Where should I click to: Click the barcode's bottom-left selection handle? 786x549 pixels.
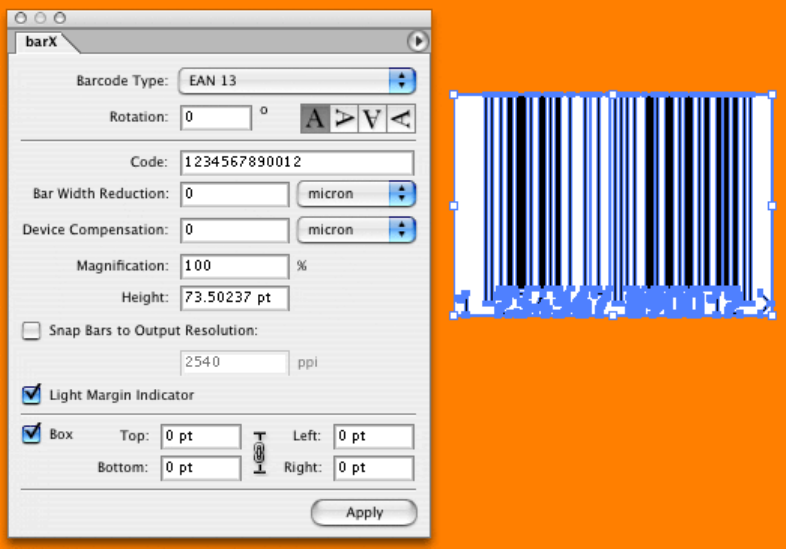454,315
